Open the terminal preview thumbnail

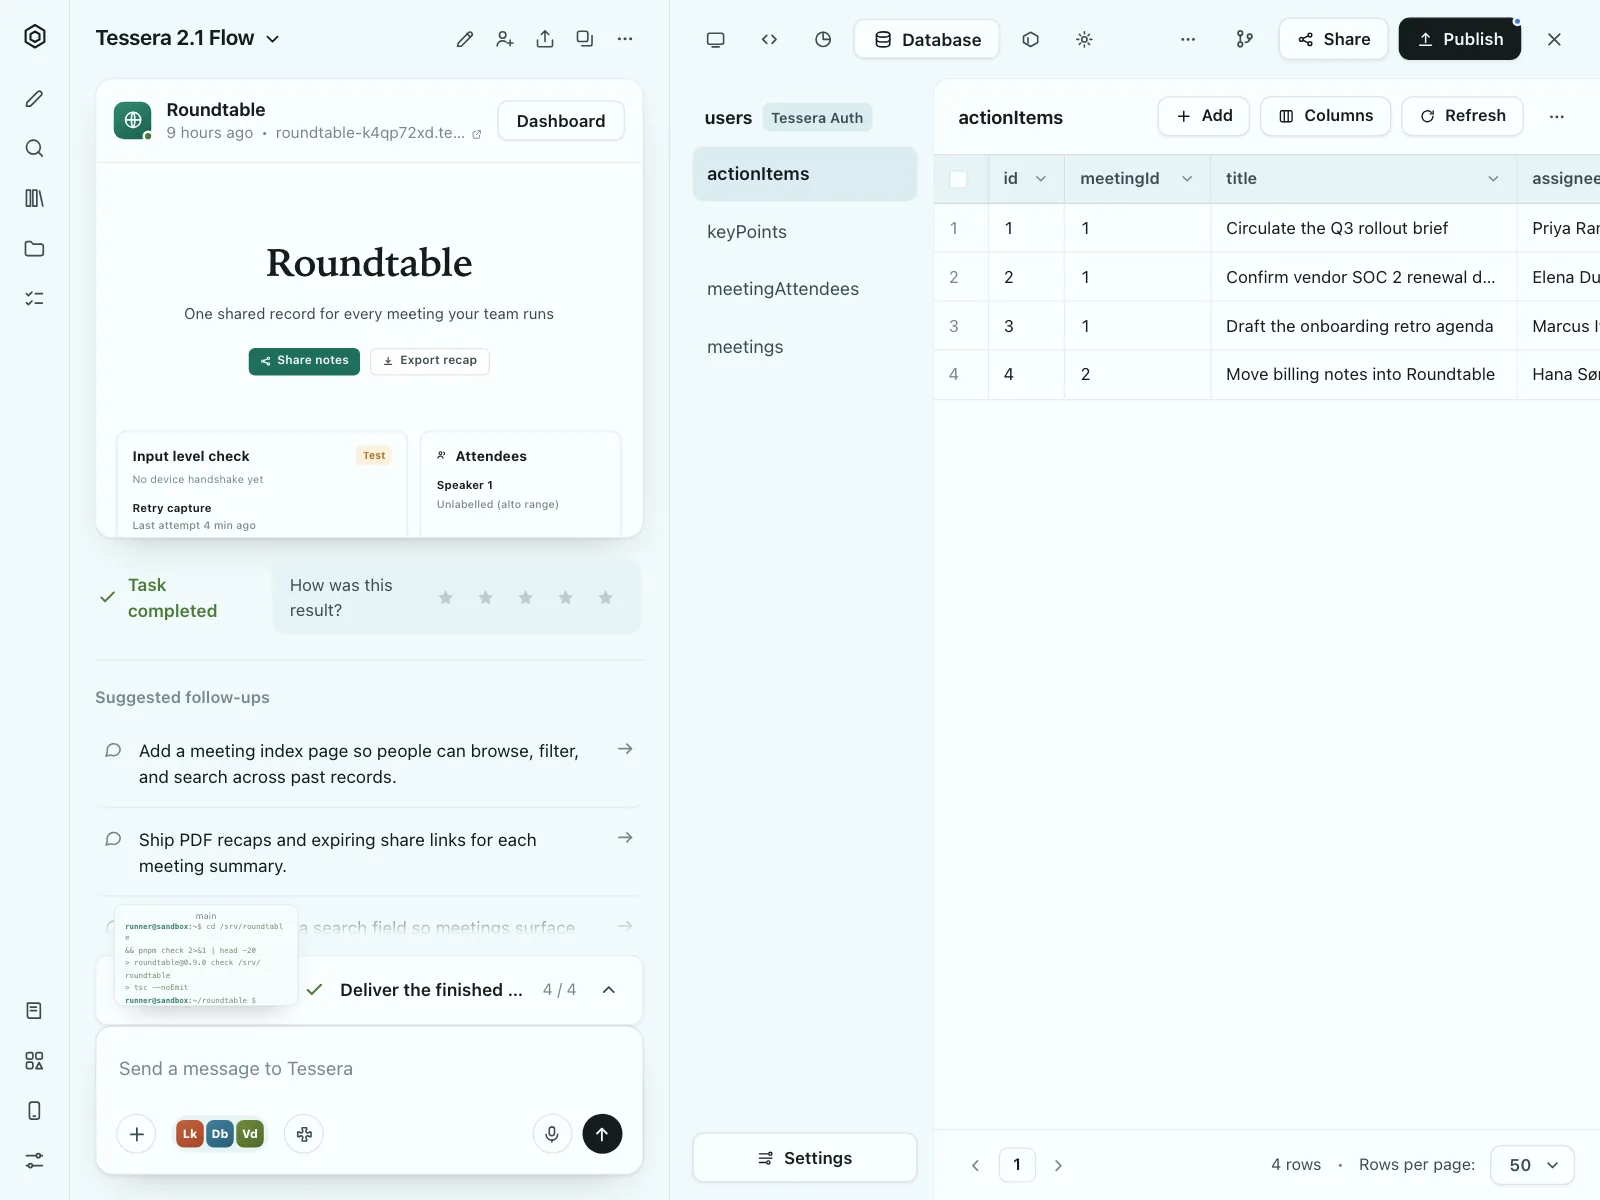coord(206,956)
